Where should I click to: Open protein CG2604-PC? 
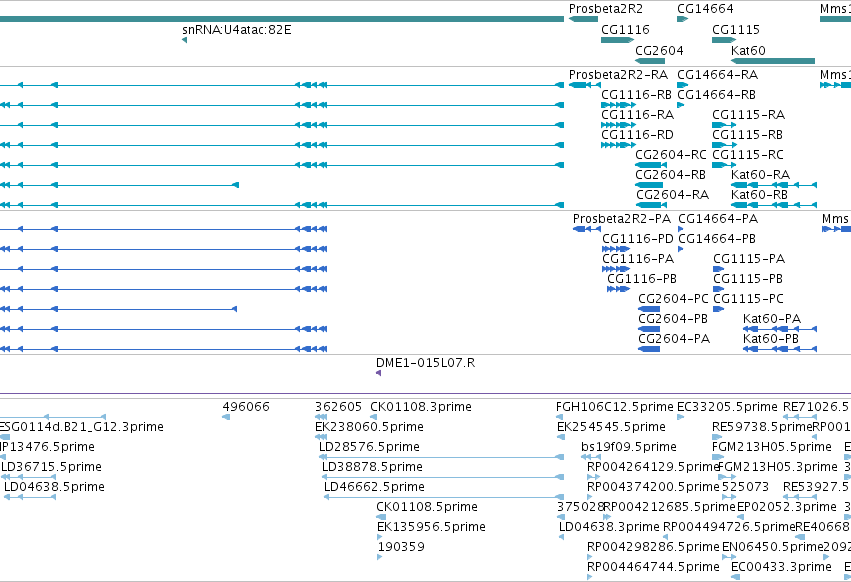coord(674,299)
